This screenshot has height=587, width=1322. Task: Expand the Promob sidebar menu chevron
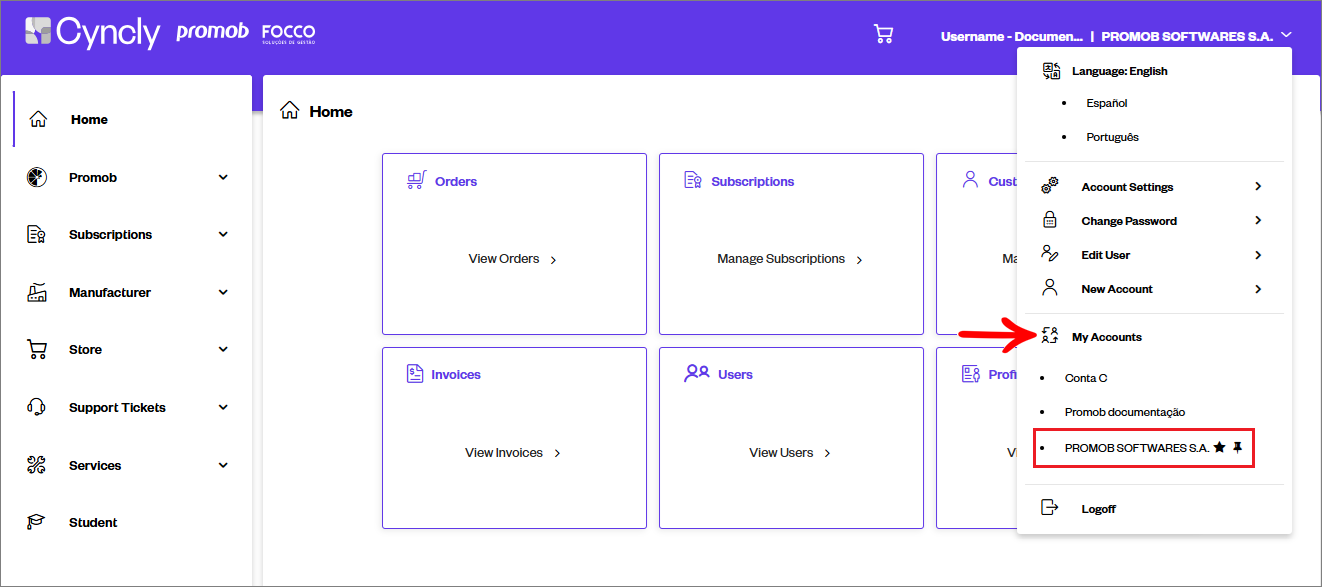(x=223, y=177)
